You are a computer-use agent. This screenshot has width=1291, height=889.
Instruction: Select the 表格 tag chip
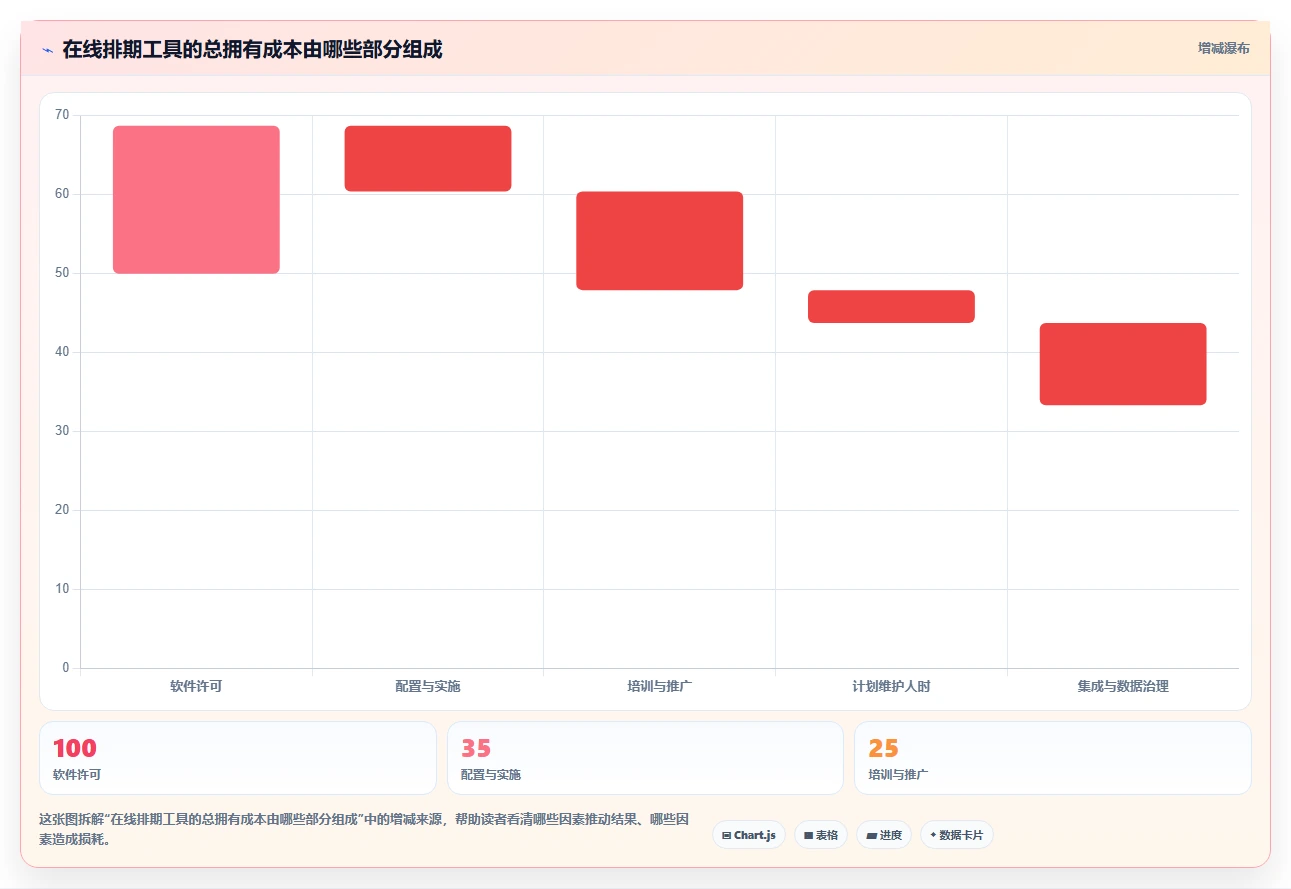(821, 835)
